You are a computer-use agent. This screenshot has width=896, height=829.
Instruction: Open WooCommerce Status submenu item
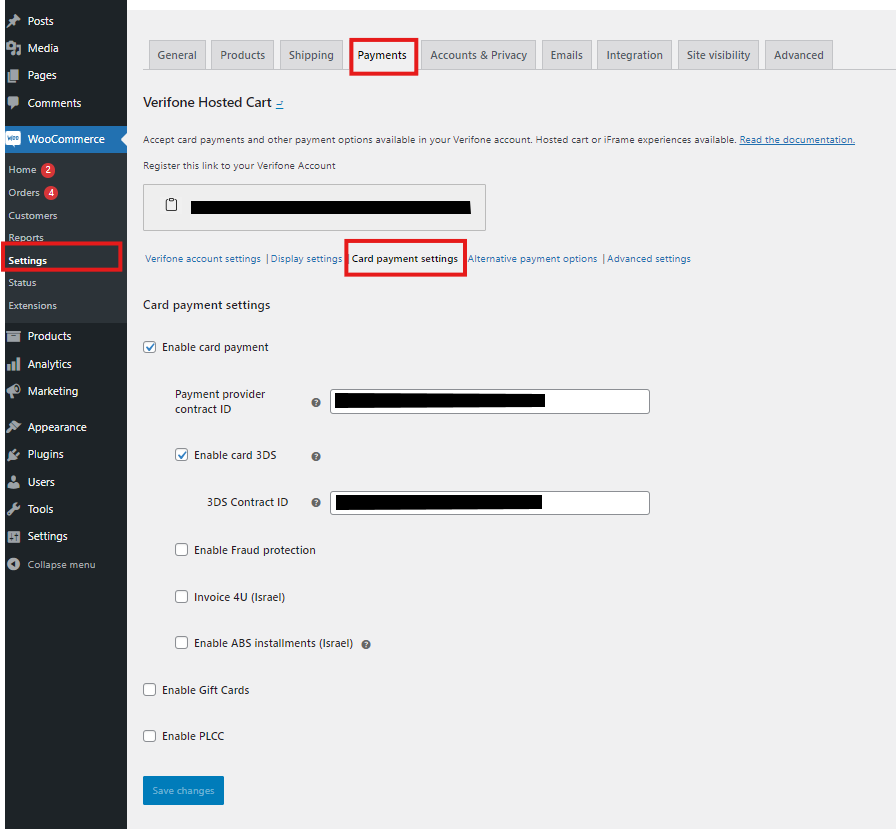click(x=22, y=283)
